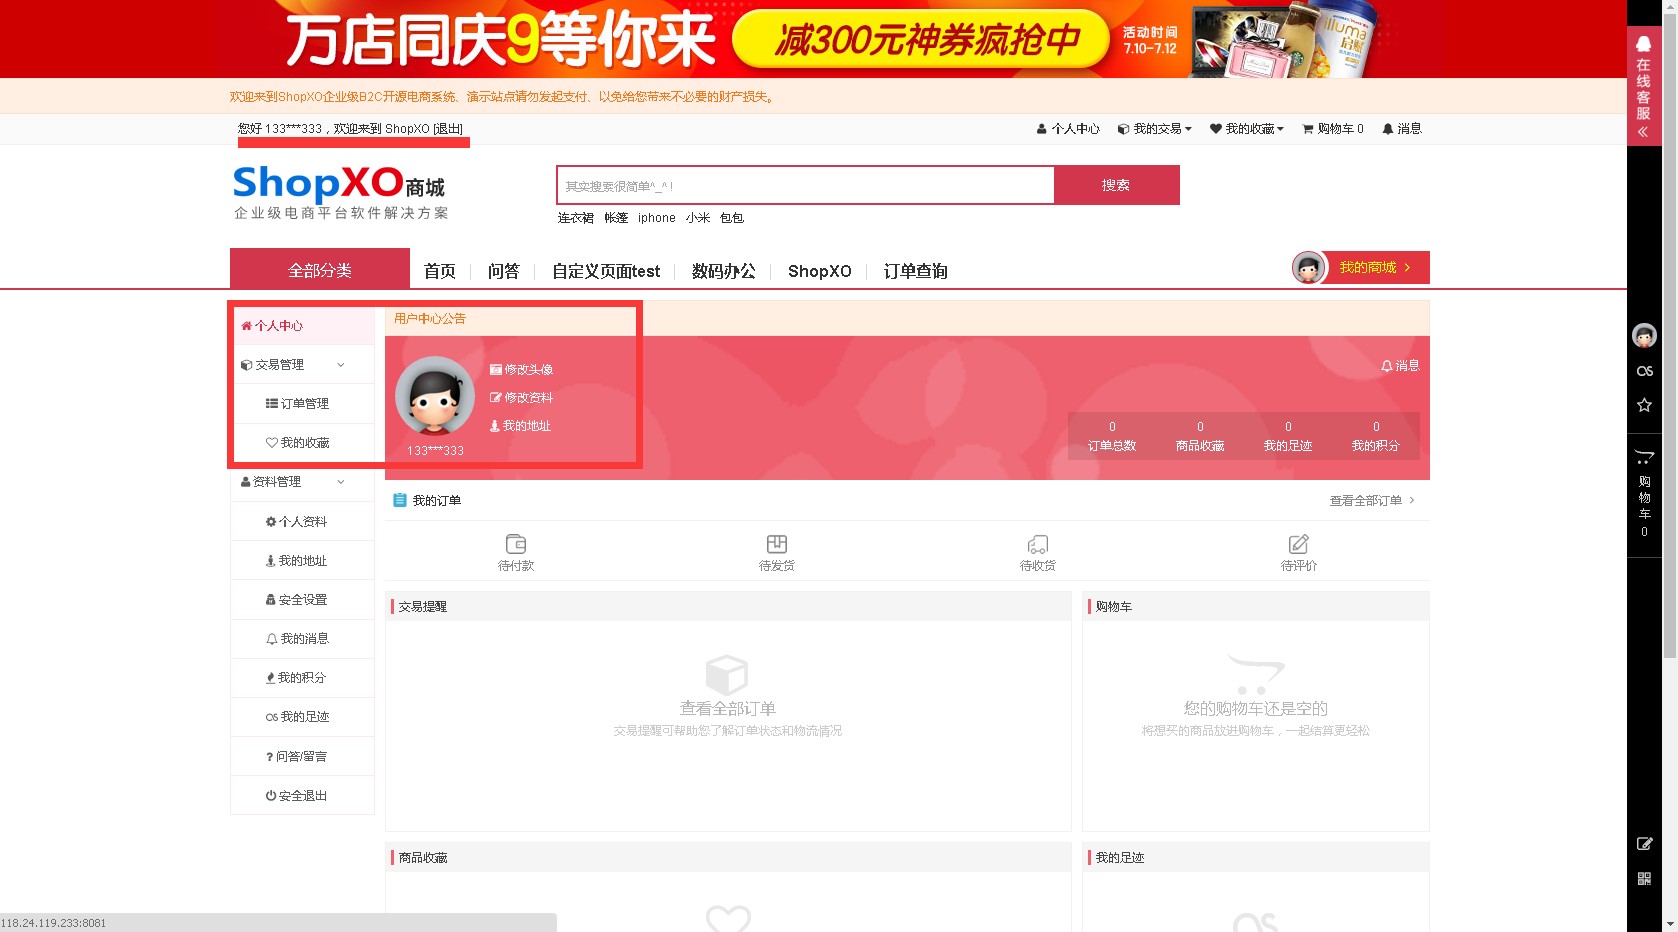The image size is (1678, 932).
Task: Open 我的消息 in left sidebar
Action: pos(302,639)
